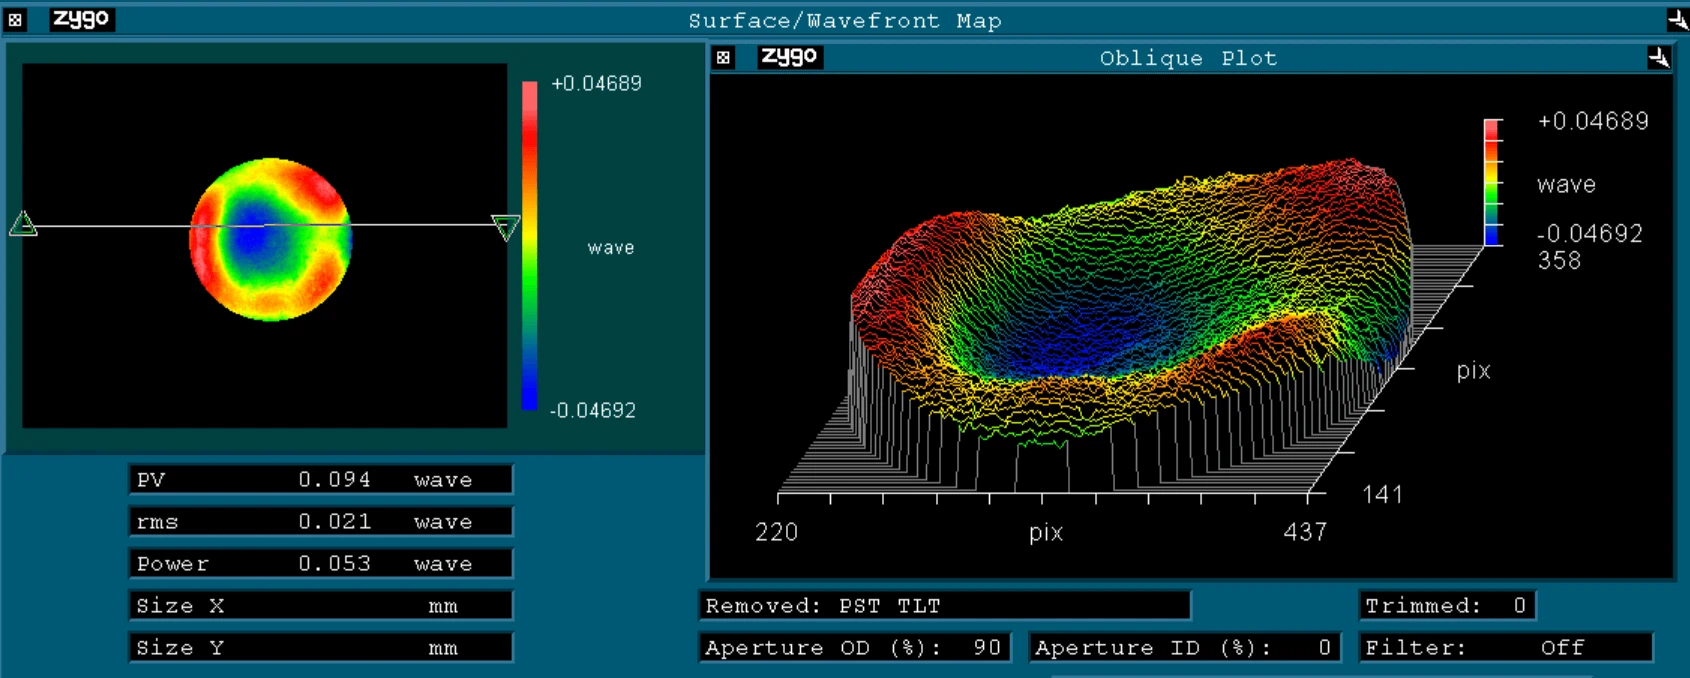Viewport: 1690px width, 678px height.
Task: Open the Oblique Plot window menu box icon
Action: (x=724, y=58)
